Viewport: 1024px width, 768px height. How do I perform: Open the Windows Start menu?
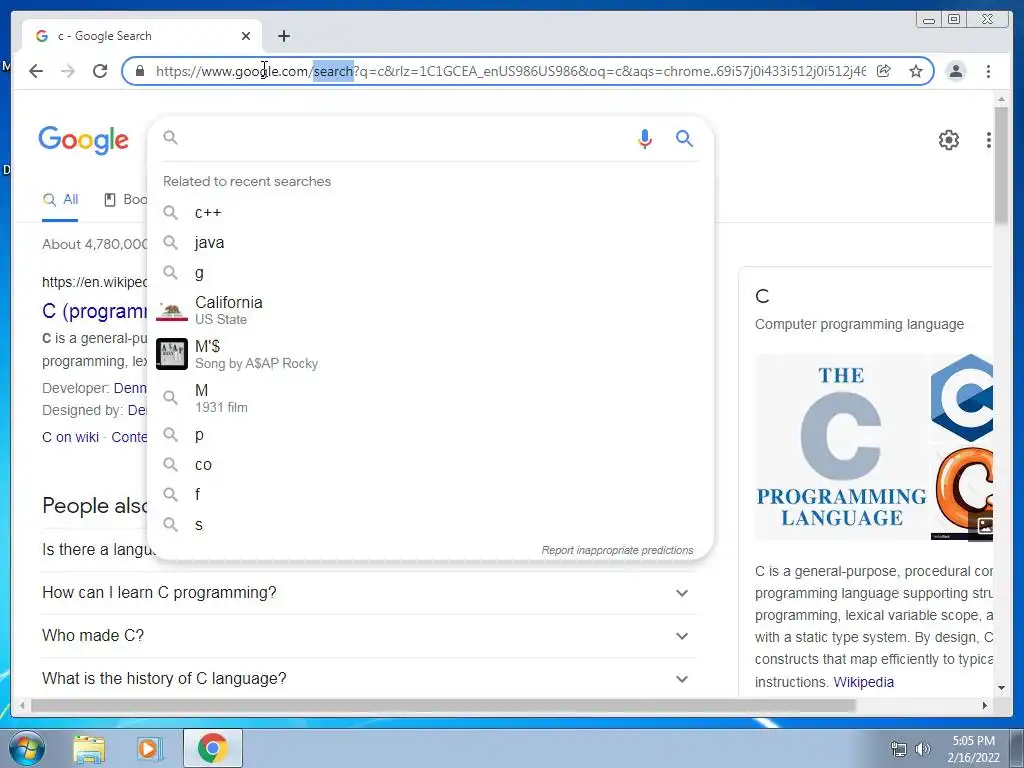(x=27, y=748)
